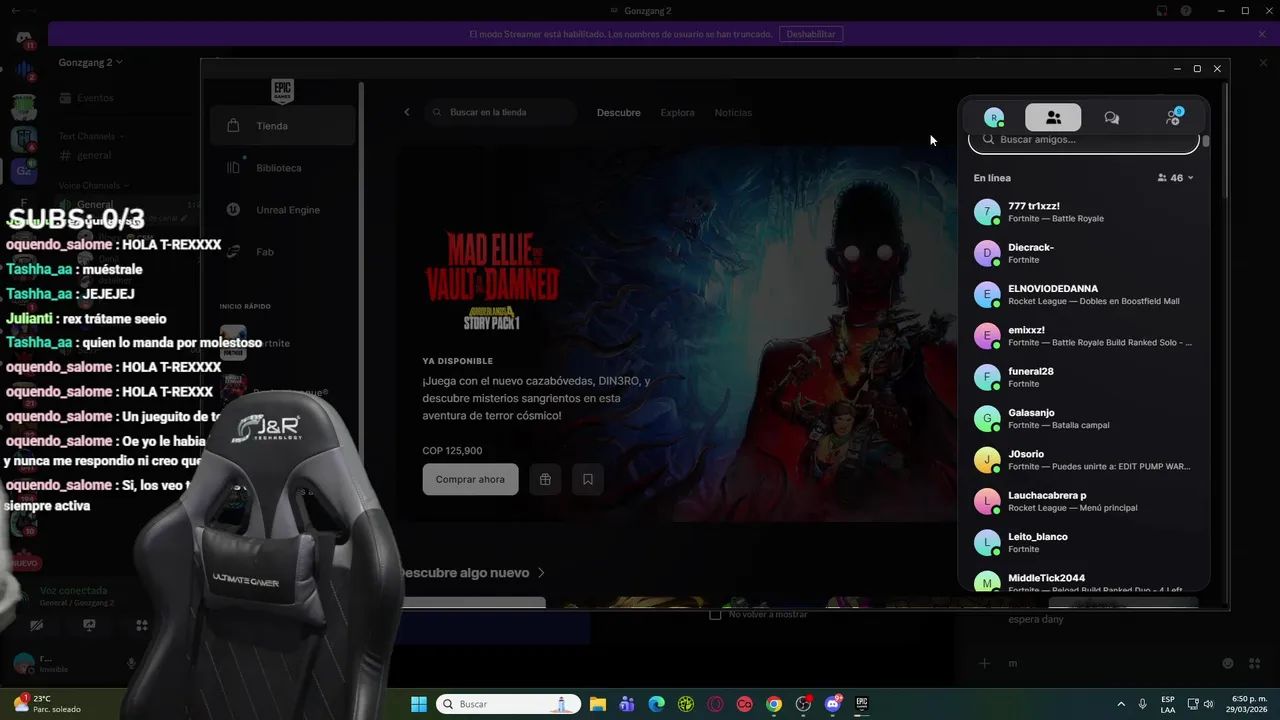The height and width of the screenshot is (720, 1280).
Task: Open the chat messages tab icon
Action: (x=1111, y=117)
